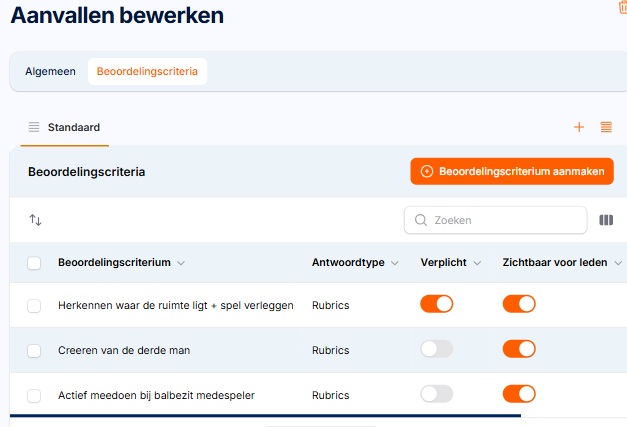
Task: Click into the Zoeken search field
Action: (x=495, y=220)
